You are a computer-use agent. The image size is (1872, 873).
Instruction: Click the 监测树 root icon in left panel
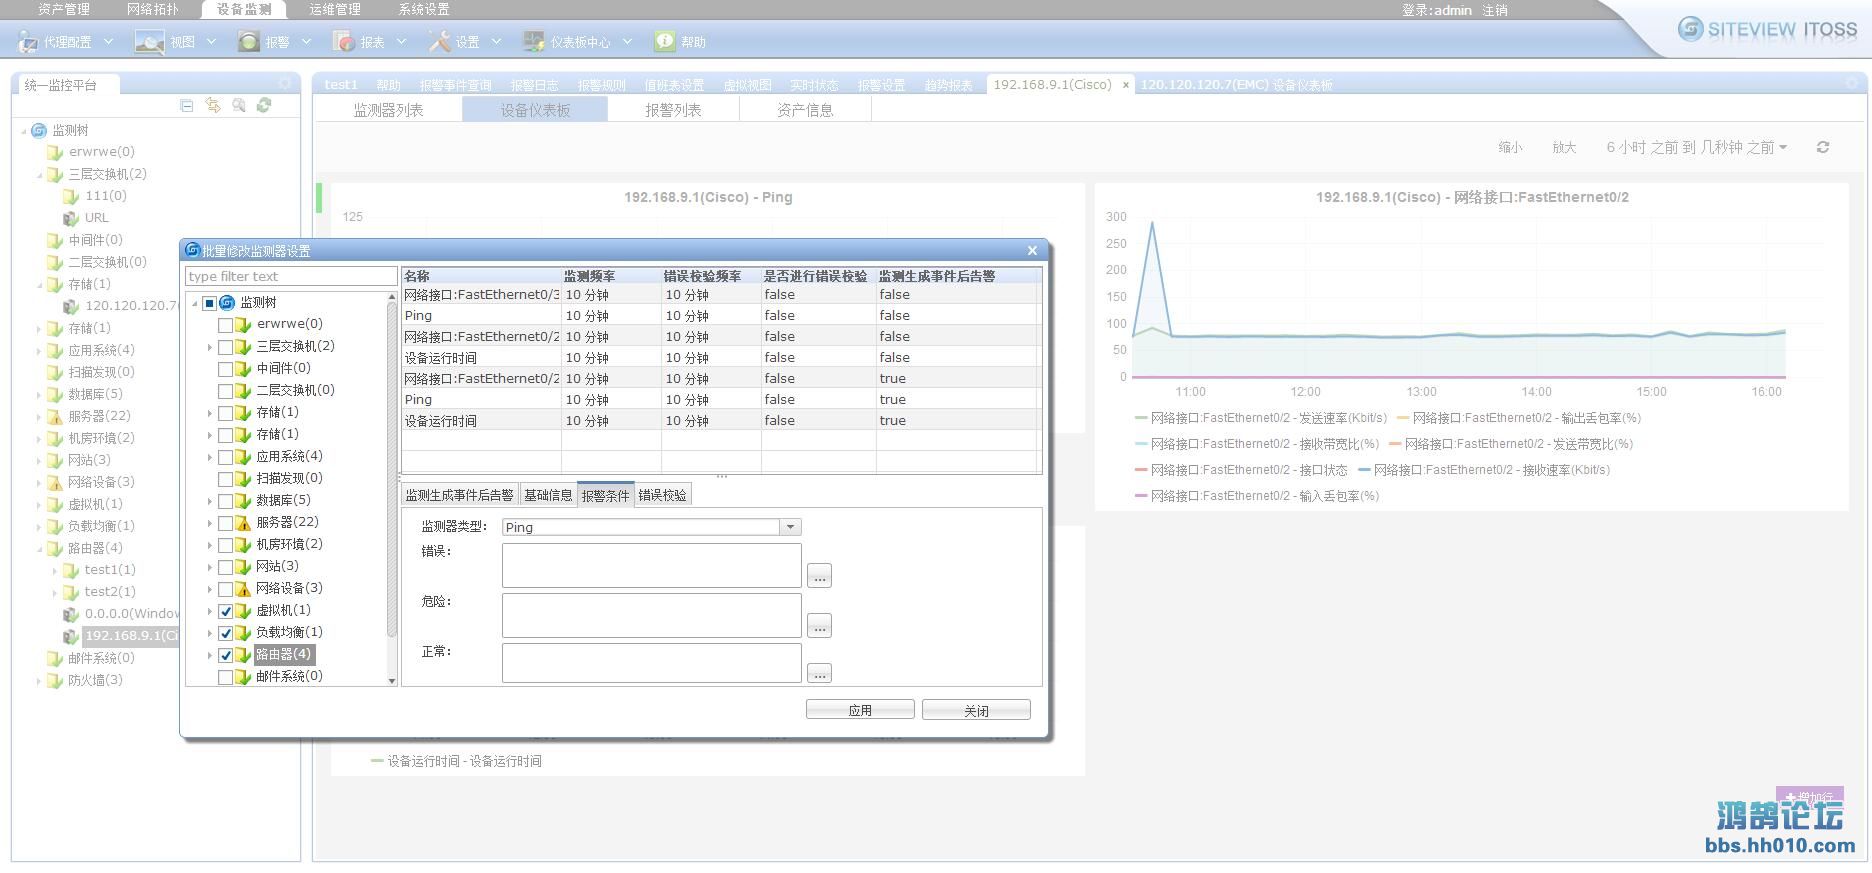tap(39, 130)
